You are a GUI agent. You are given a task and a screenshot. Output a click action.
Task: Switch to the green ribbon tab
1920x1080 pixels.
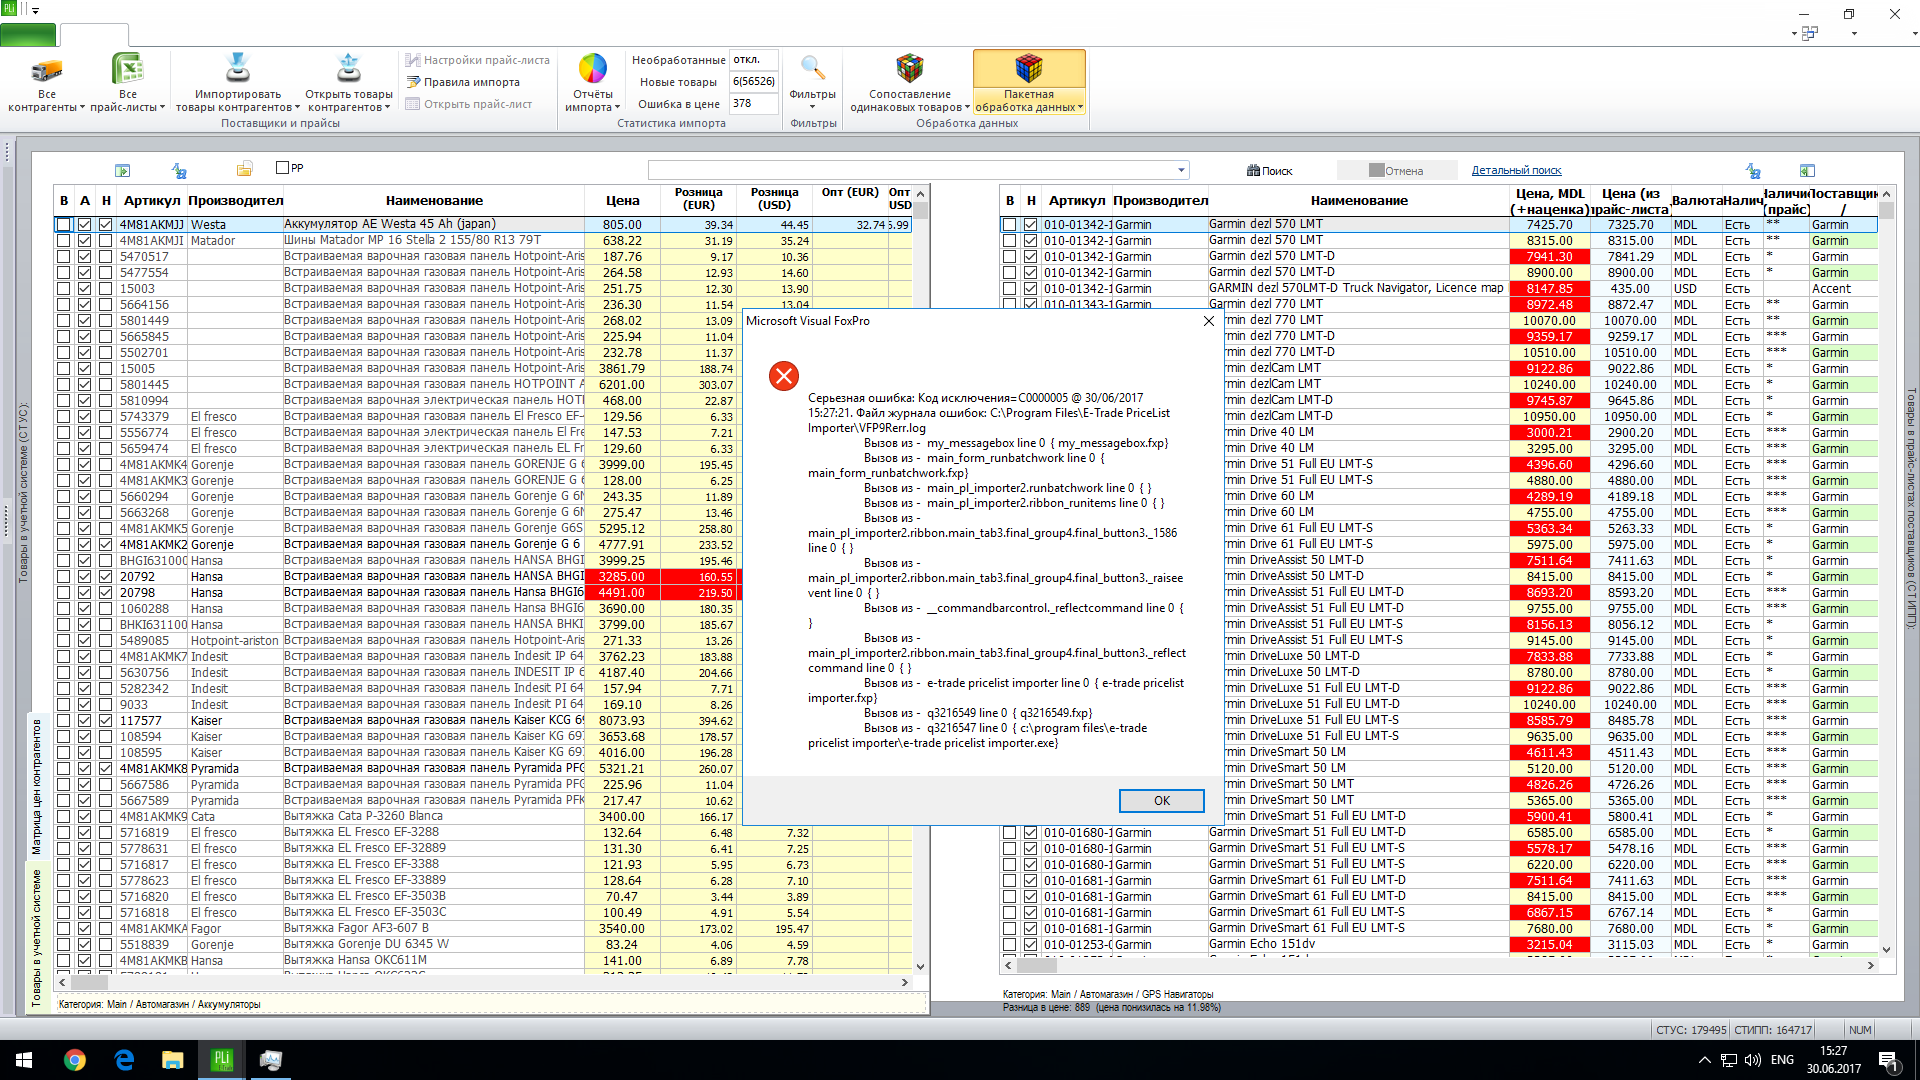click(x=28, y=35)
